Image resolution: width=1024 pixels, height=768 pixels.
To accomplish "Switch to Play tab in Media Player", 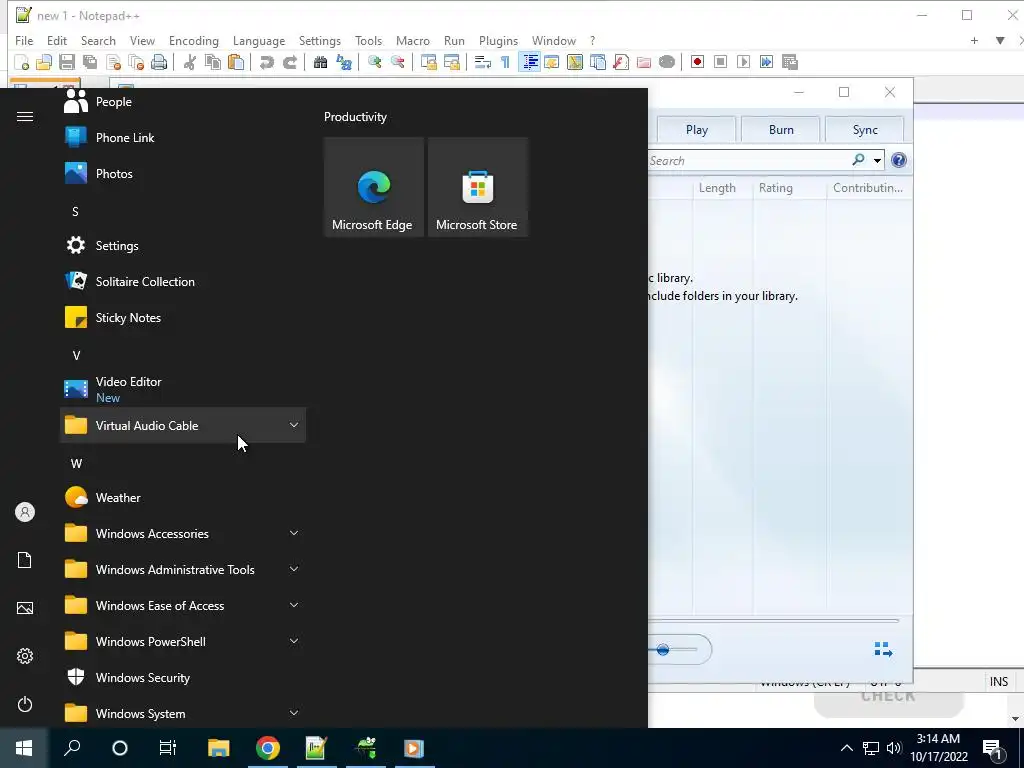I will [697, 129].
